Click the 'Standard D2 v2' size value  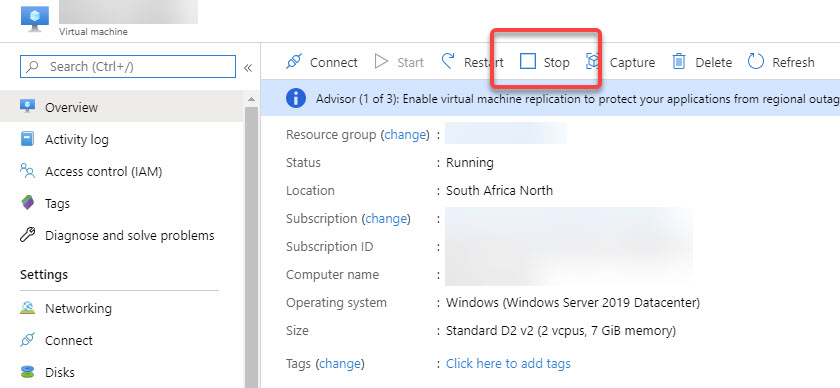click(561, 331)
